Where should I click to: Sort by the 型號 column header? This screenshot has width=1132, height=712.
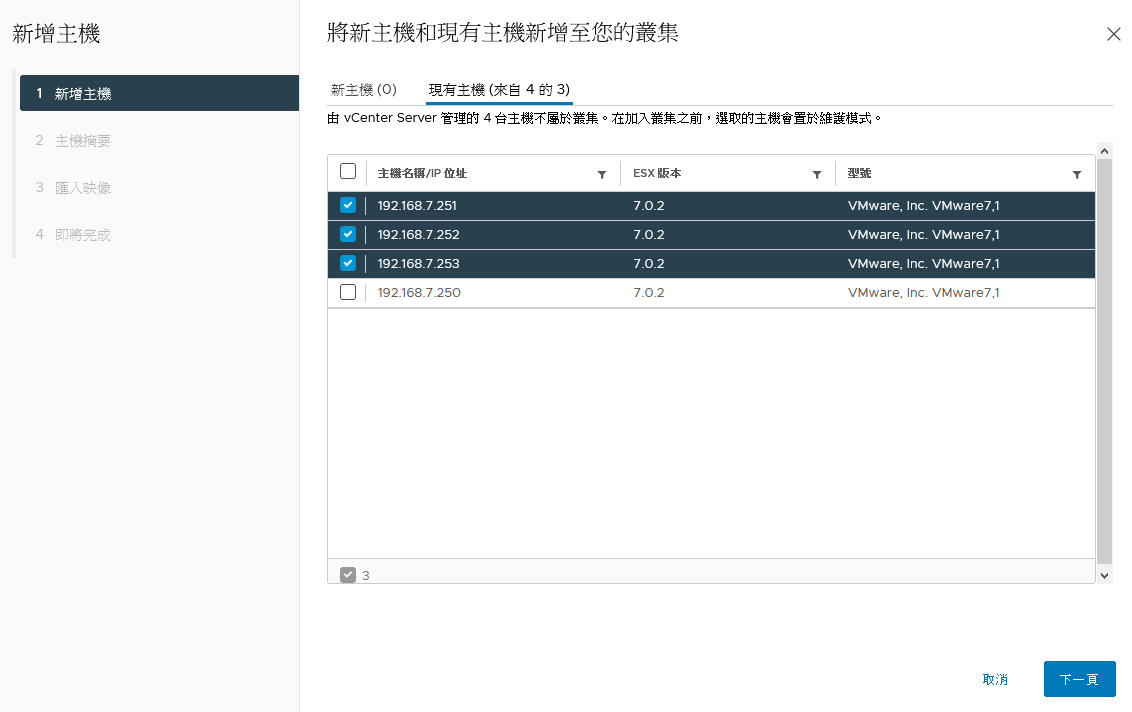coord(859,173)
